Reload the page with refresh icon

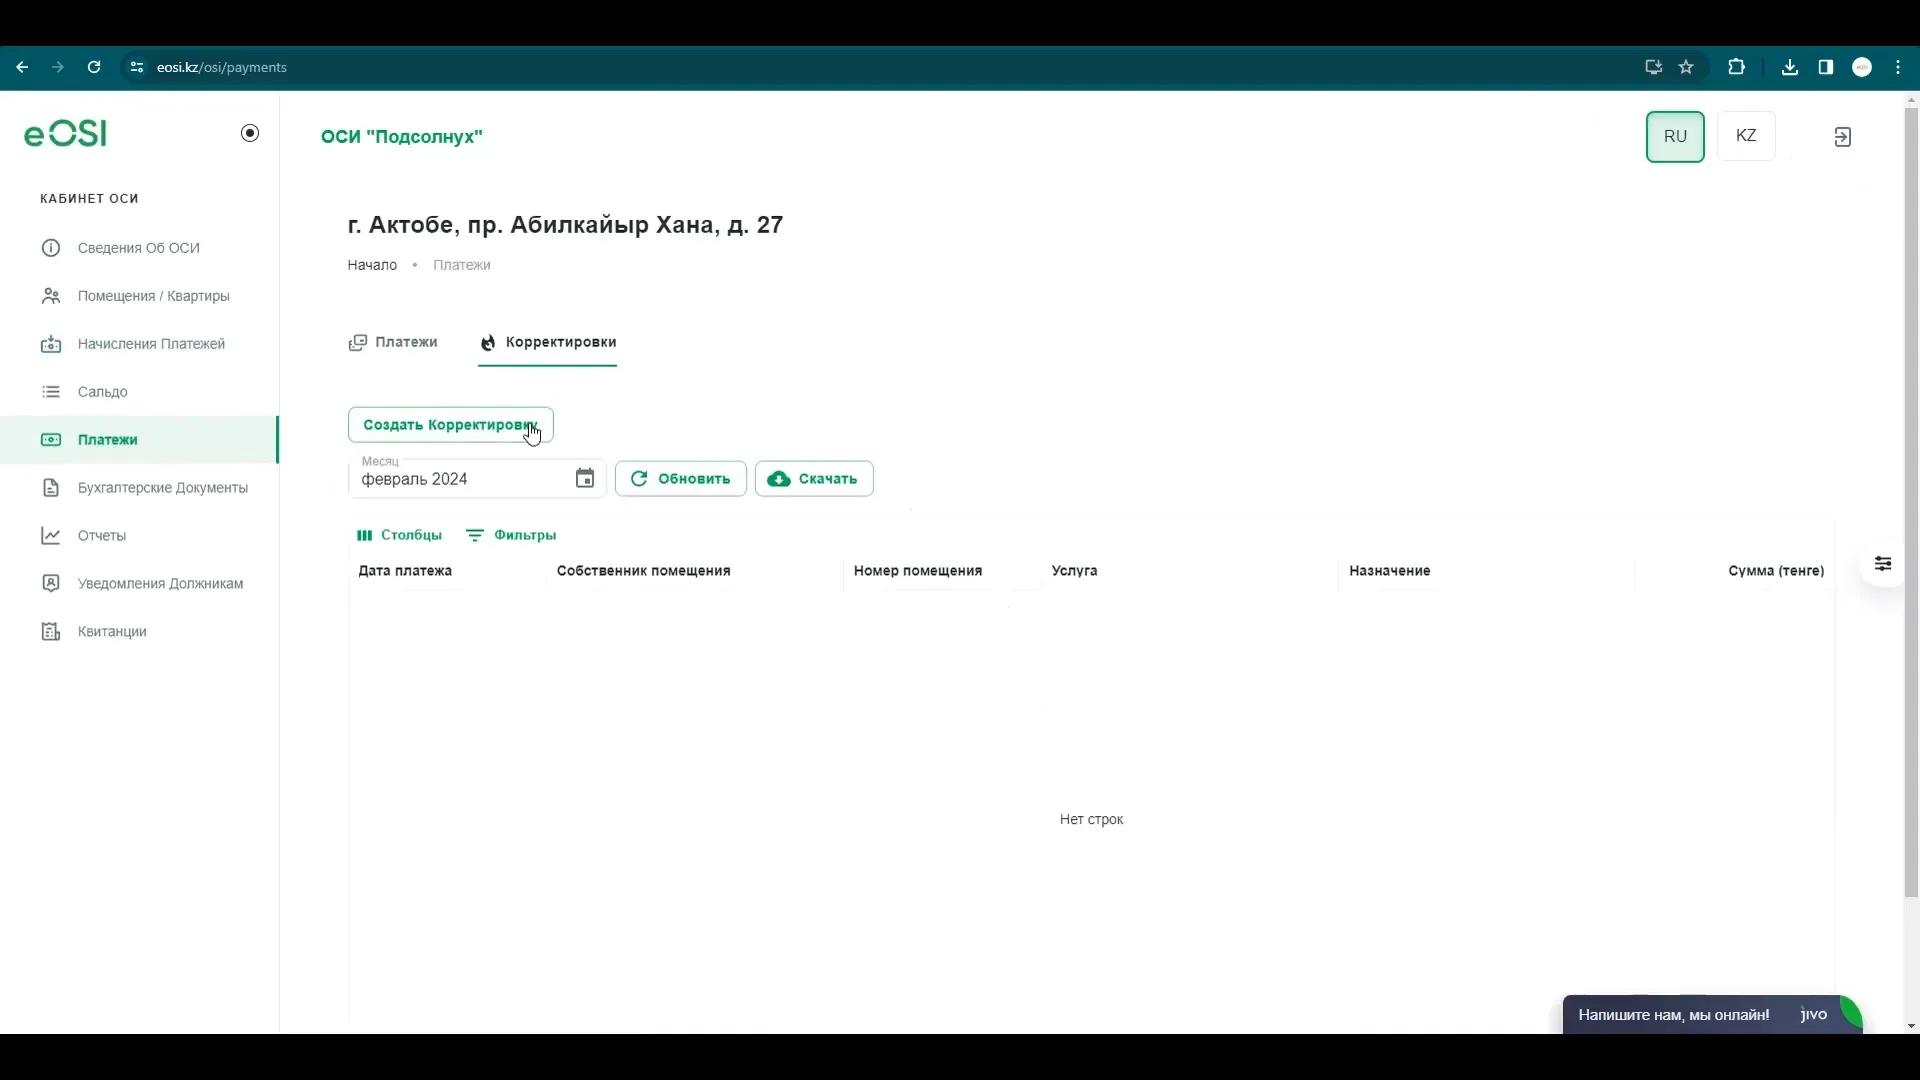pos(94,67)
